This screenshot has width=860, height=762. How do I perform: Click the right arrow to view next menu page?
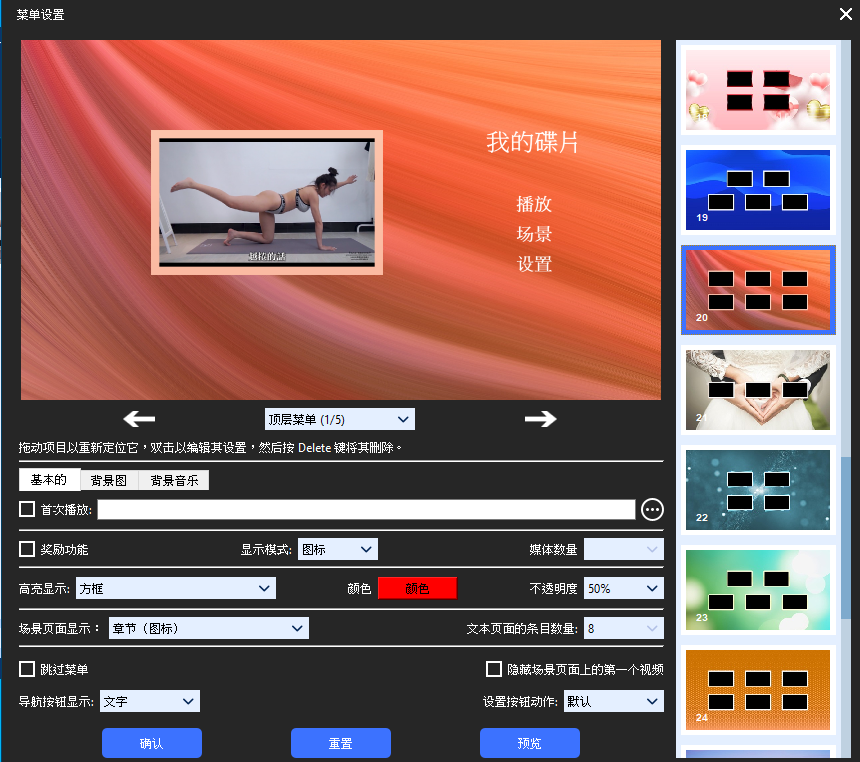[x=540, y=419]
